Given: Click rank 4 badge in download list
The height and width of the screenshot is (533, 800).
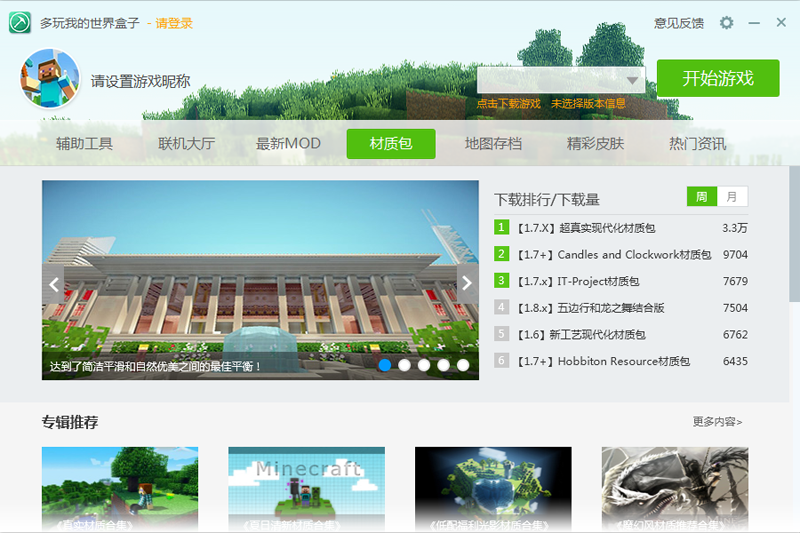Looking at the screenshot, I should click(x=501, y=307).
